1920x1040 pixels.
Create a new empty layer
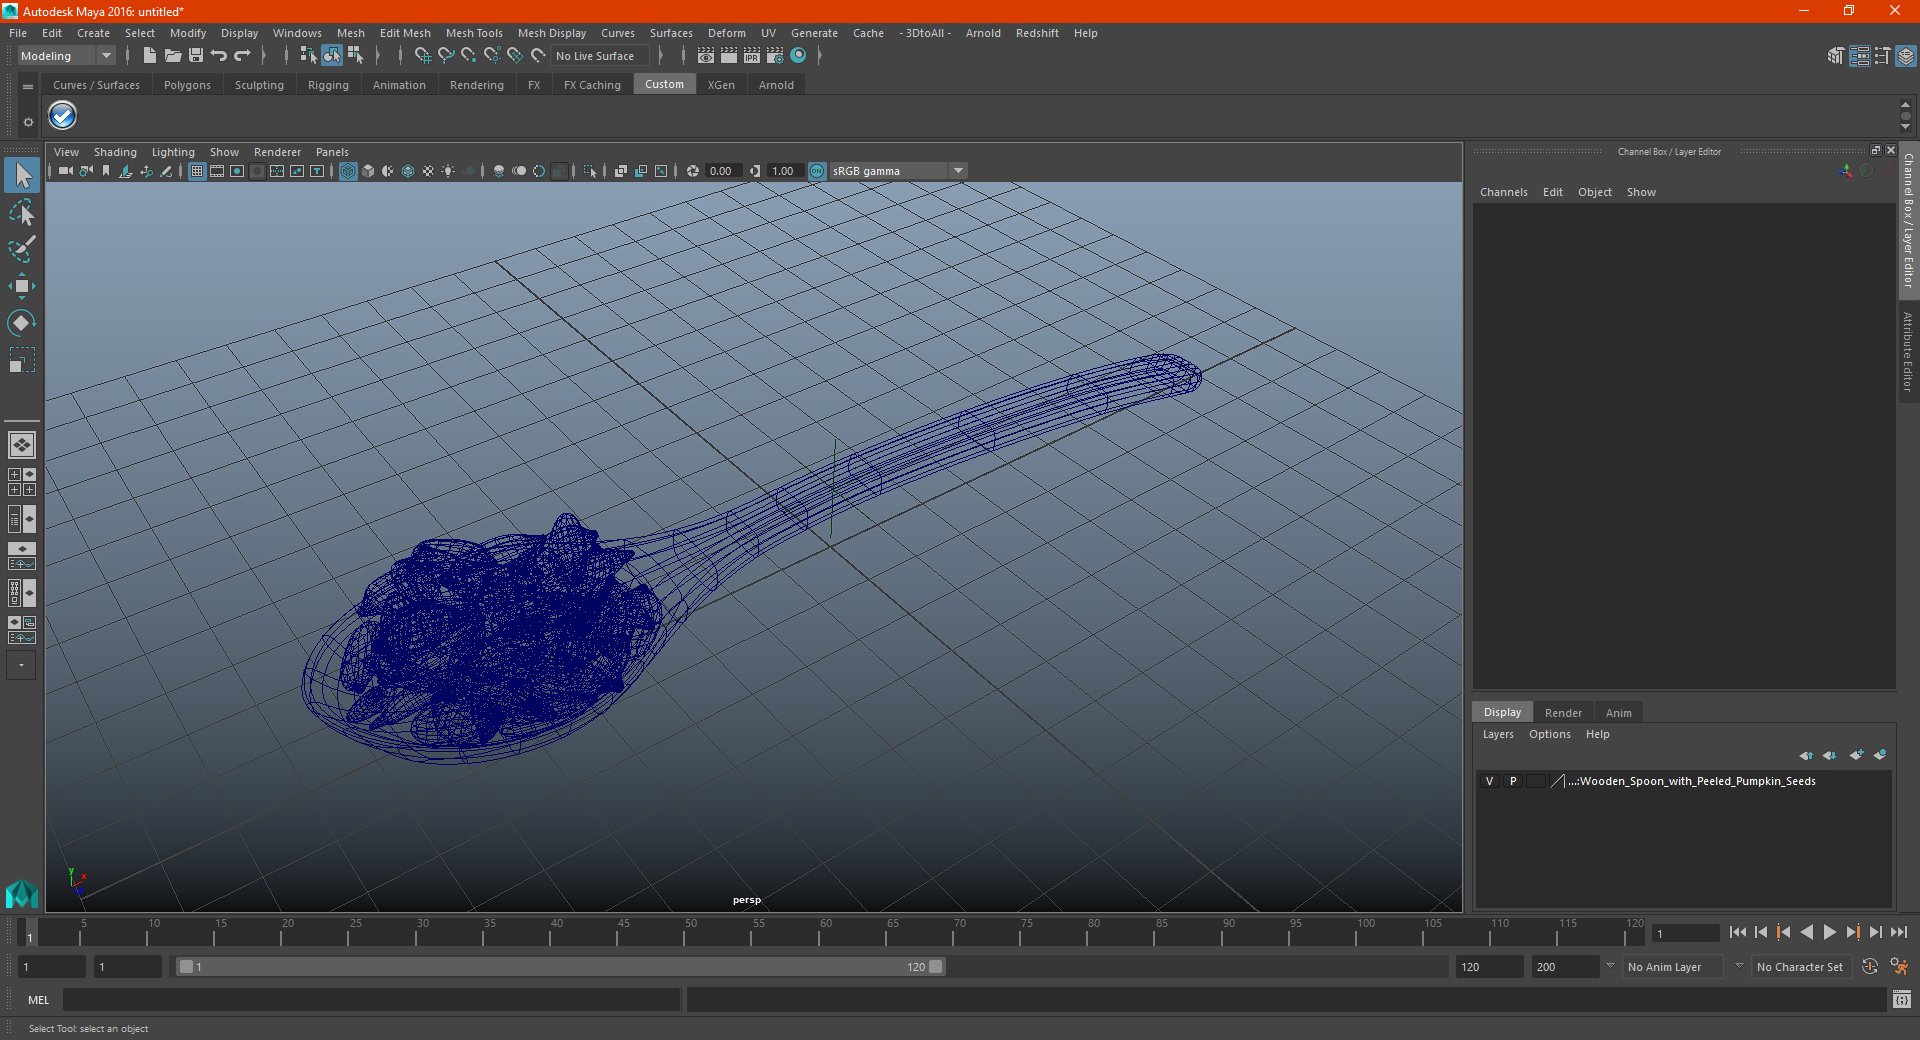pos(1856,755)
